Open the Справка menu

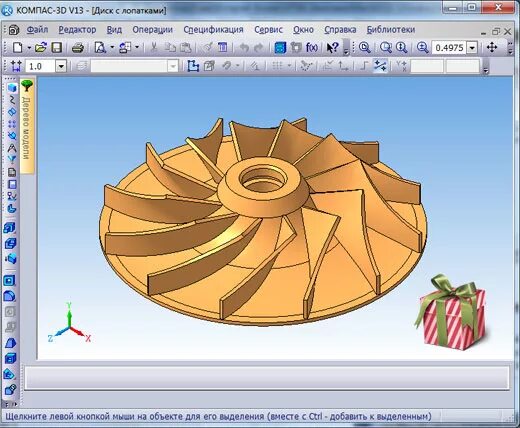pyautogui.click(x=340, y=30)
